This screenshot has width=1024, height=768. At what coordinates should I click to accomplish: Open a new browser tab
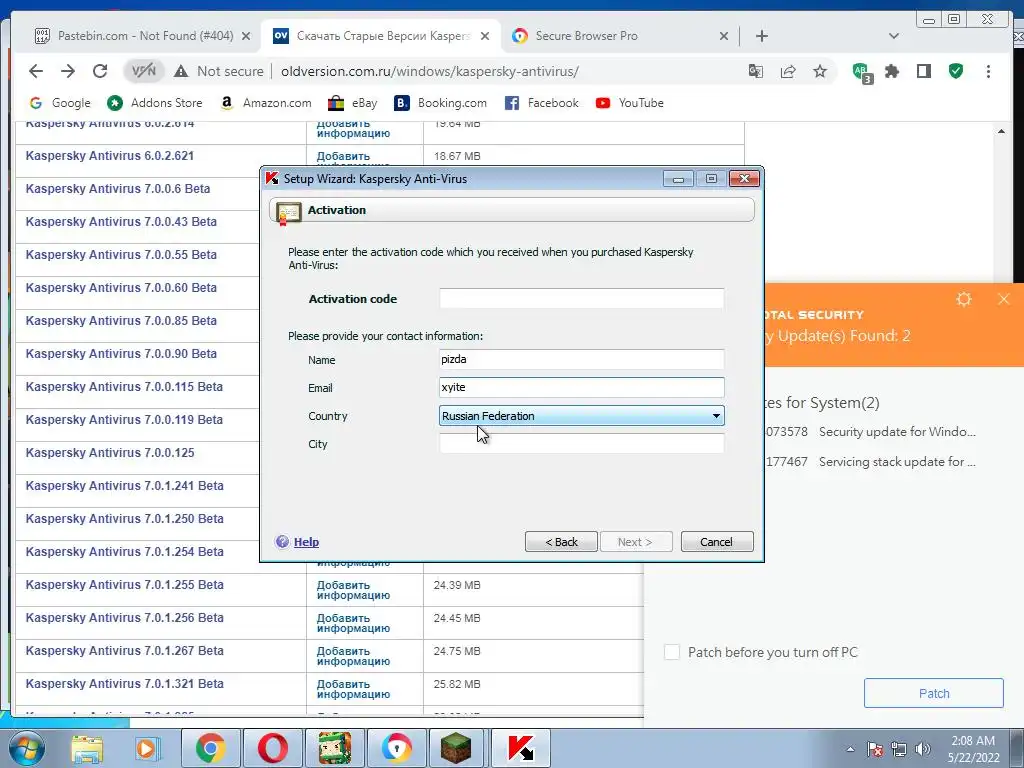click(x=761, y=36)
